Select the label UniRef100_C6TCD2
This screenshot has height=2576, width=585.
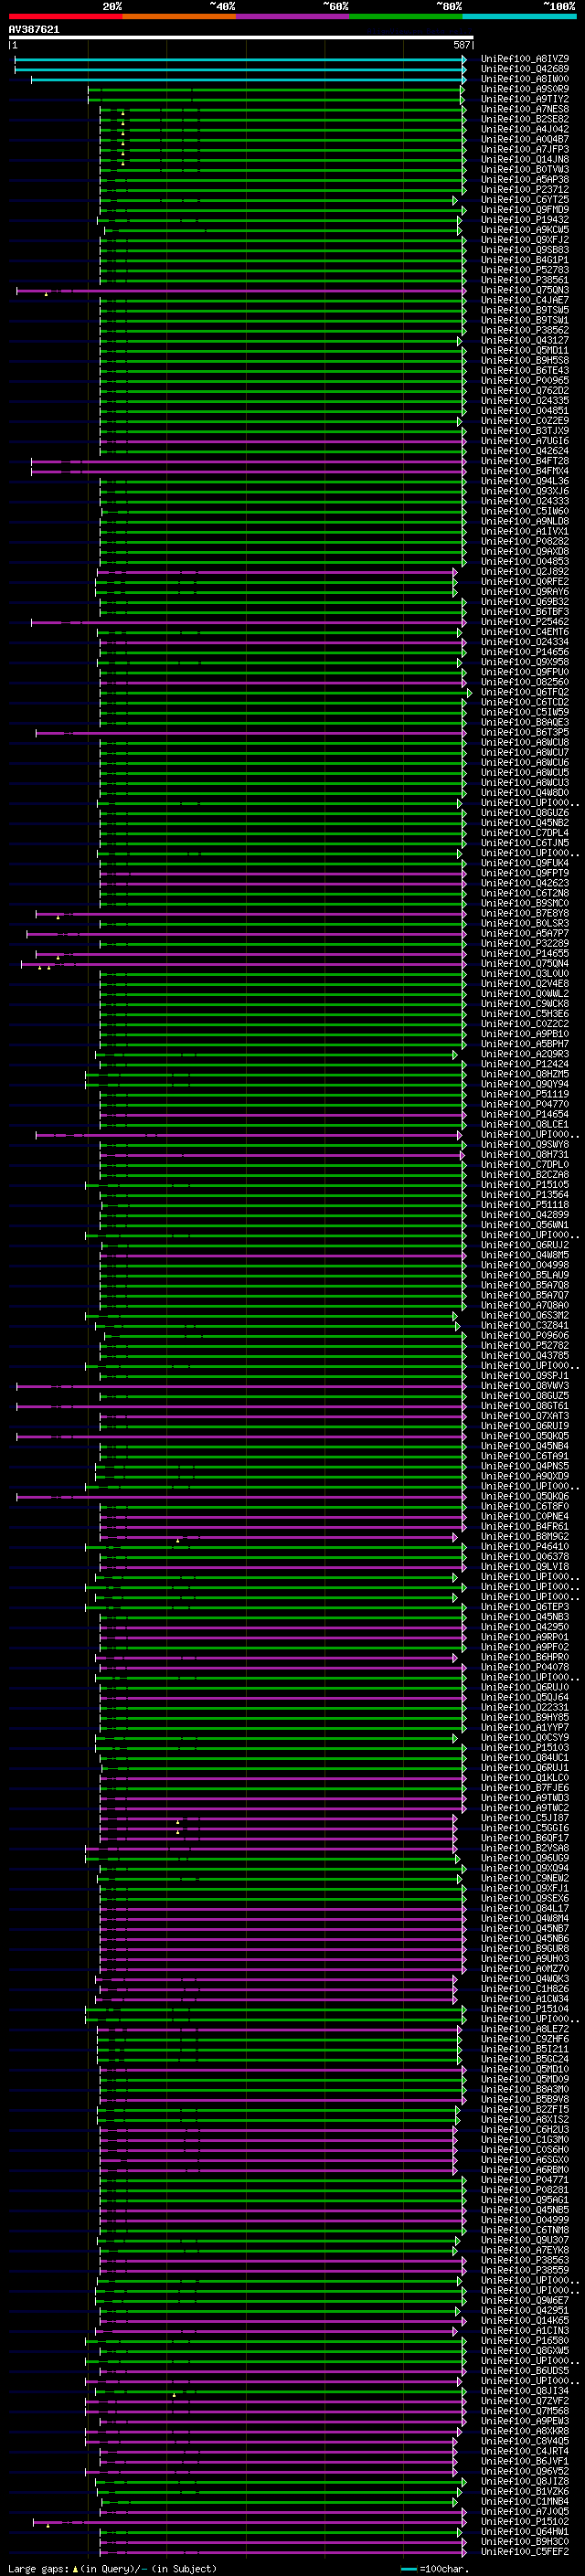525,702
